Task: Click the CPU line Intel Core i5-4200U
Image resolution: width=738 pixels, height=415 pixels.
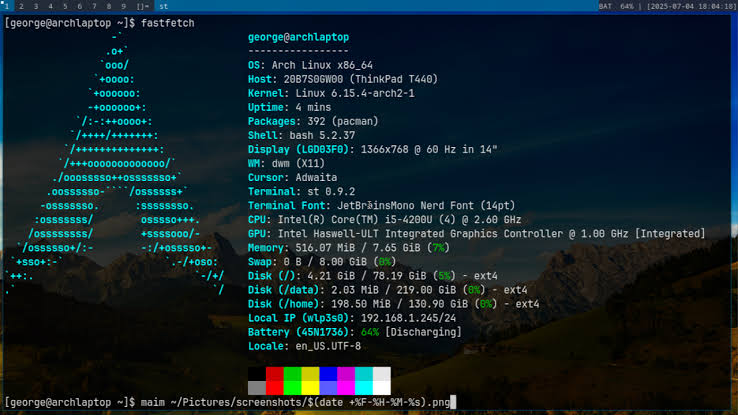Action: (x=385, y=220)
